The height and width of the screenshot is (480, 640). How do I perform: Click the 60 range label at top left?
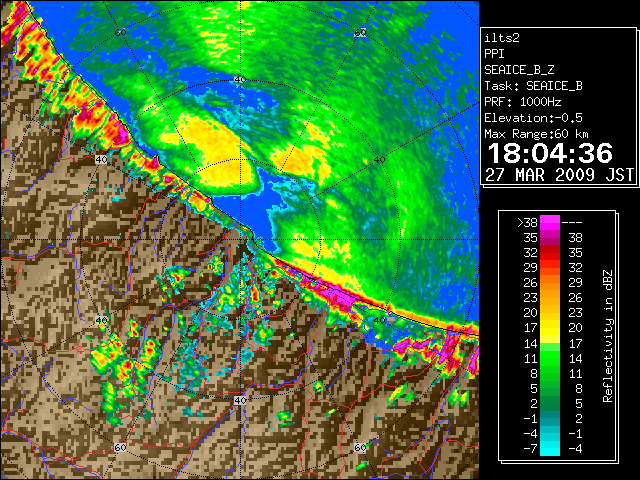pos(120,33)
